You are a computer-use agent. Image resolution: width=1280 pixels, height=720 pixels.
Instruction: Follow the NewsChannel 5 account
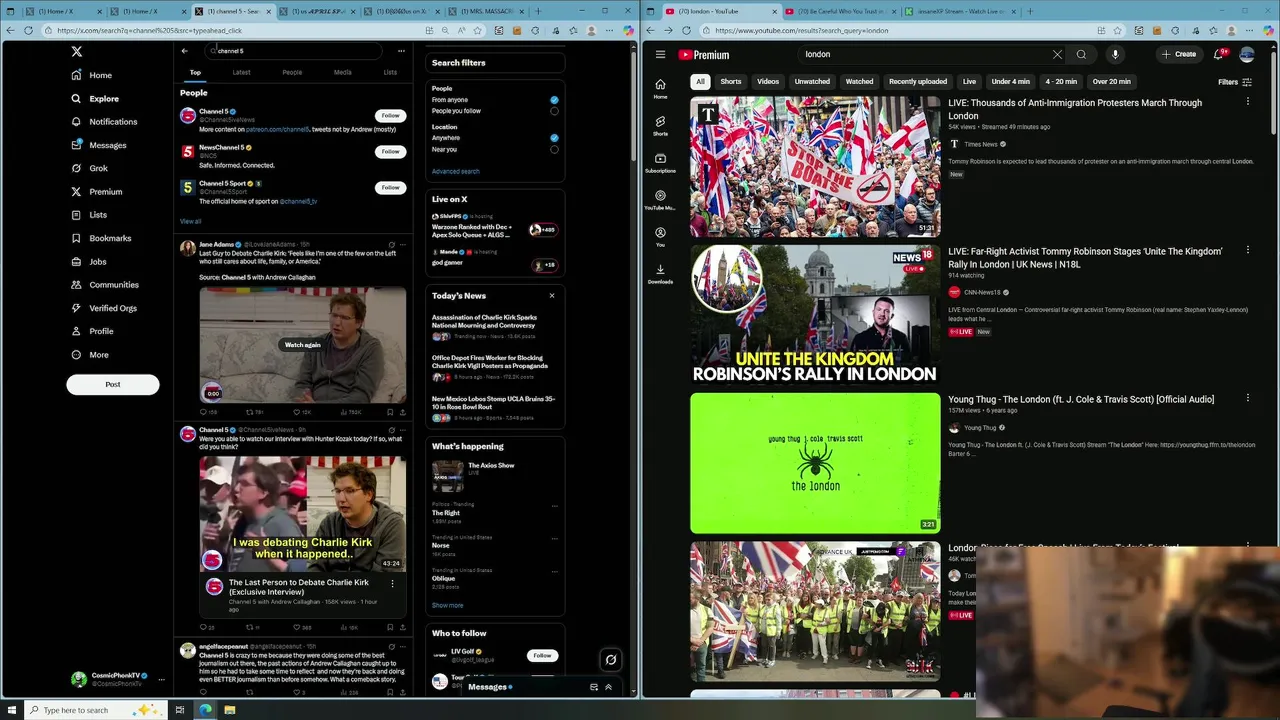click(390, 151)
